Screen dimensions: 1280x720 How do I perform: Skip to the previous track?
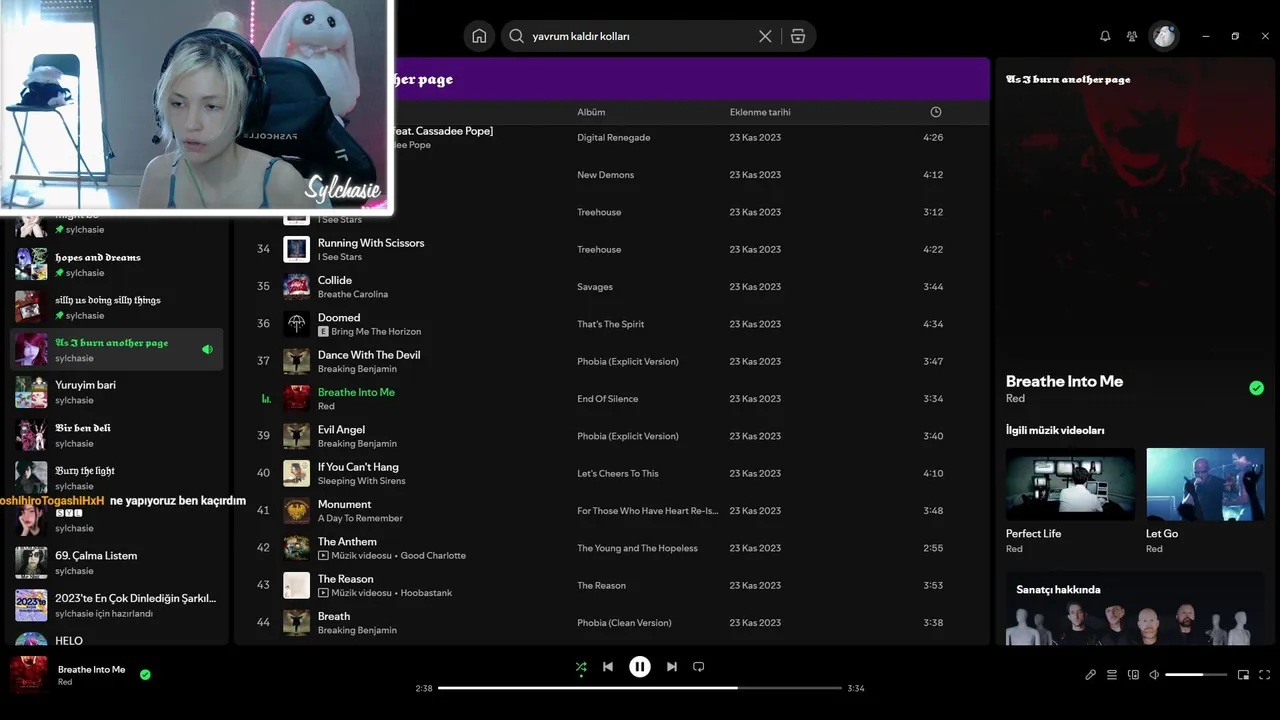(608, 667)
